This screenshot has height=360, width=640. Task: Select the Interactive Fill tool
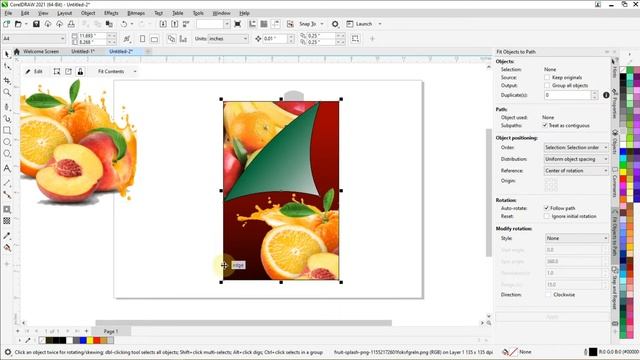tap(7, 248)
